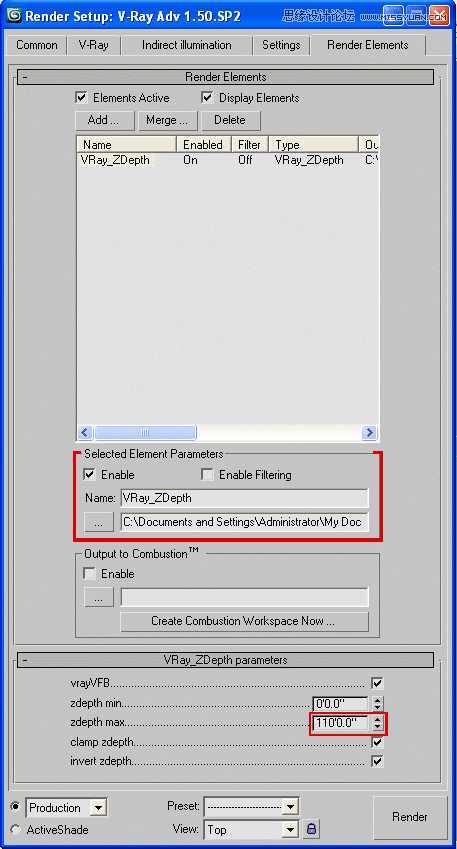Click the lock view icon beside Top dropdown
The image size is (457, 849).
[x=311, y=828]
